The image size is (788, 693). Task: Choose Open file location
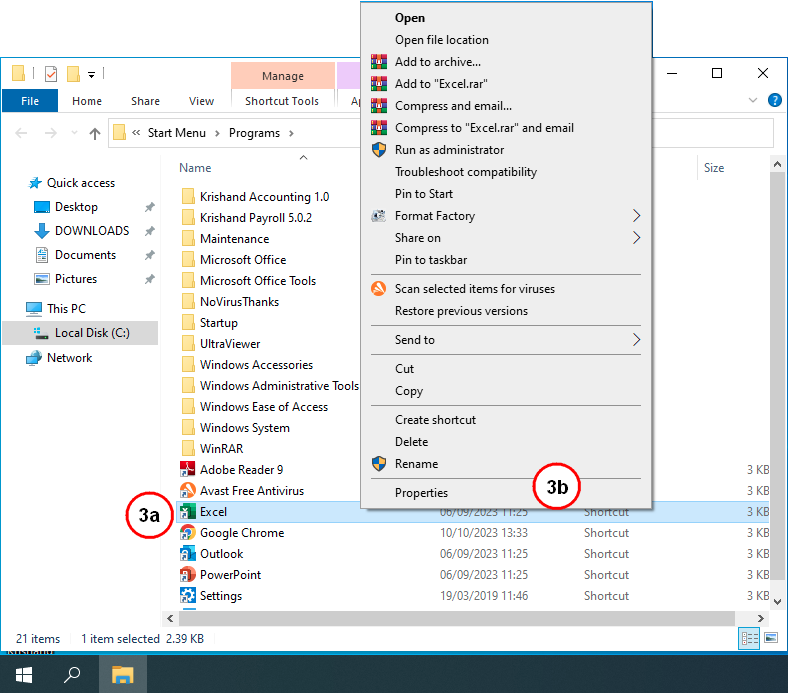click(506, 40)
